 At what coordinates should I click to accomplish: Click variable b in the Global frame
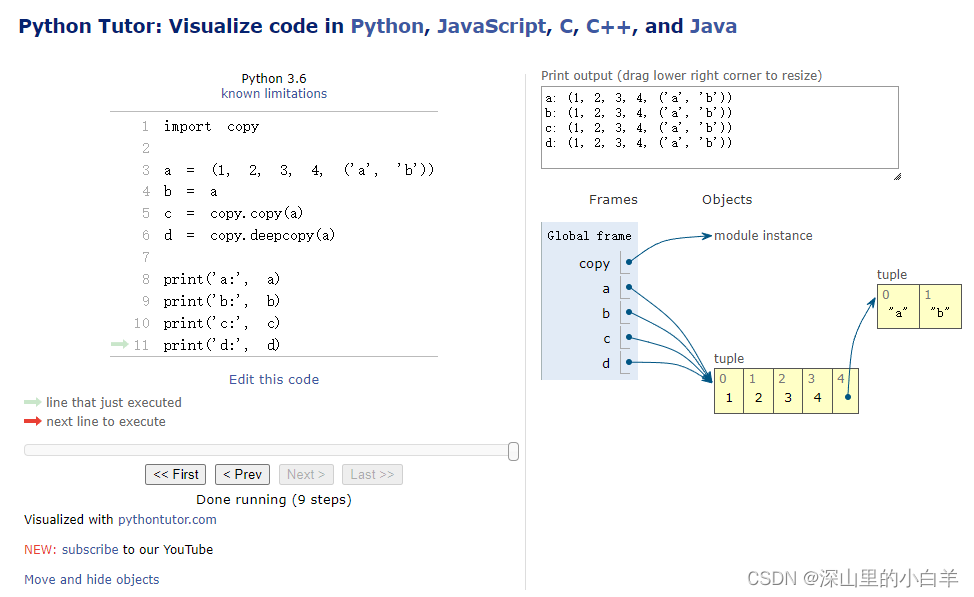coord(606,314)
